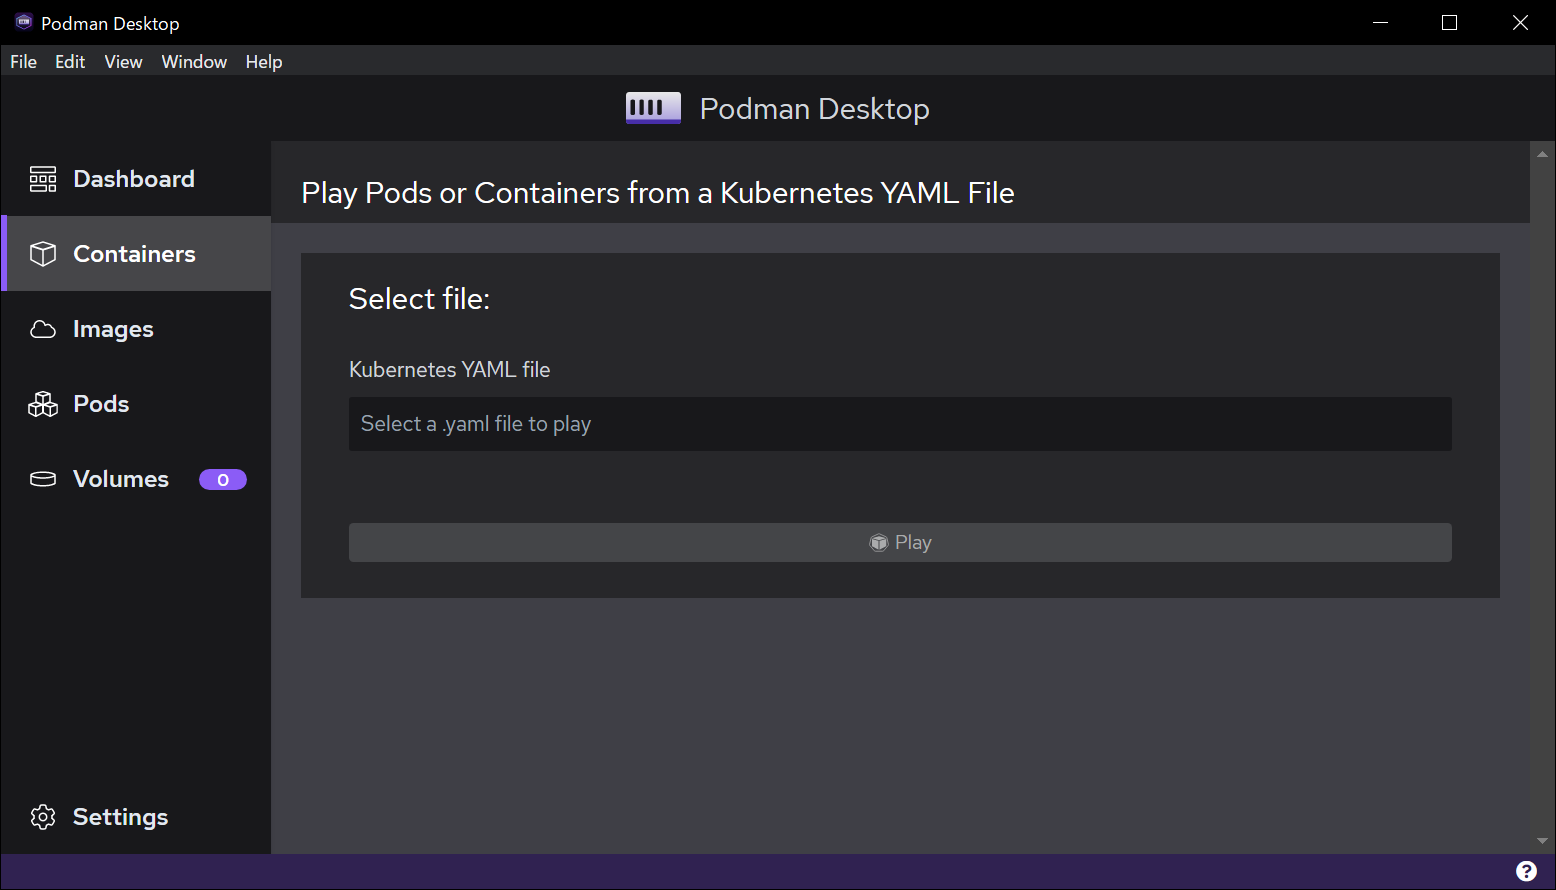Open the Help menu
1556x890 pixels.
[264, 62]
